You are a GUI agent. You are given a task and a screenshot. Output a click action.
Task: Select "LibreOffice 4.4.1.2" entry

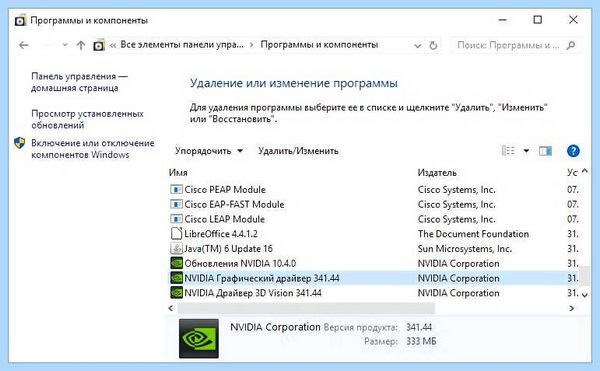[x=221, y=234]
